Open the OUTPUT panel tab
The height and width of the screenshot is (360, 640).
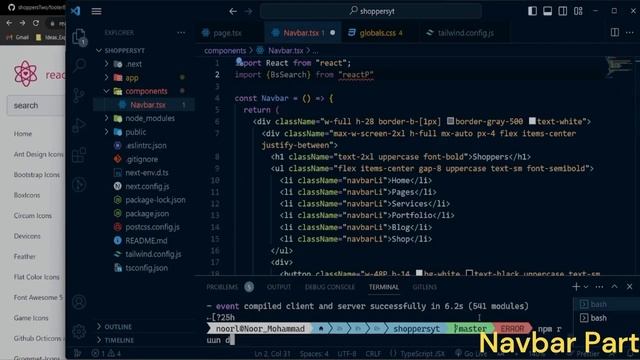pos(279,287)
